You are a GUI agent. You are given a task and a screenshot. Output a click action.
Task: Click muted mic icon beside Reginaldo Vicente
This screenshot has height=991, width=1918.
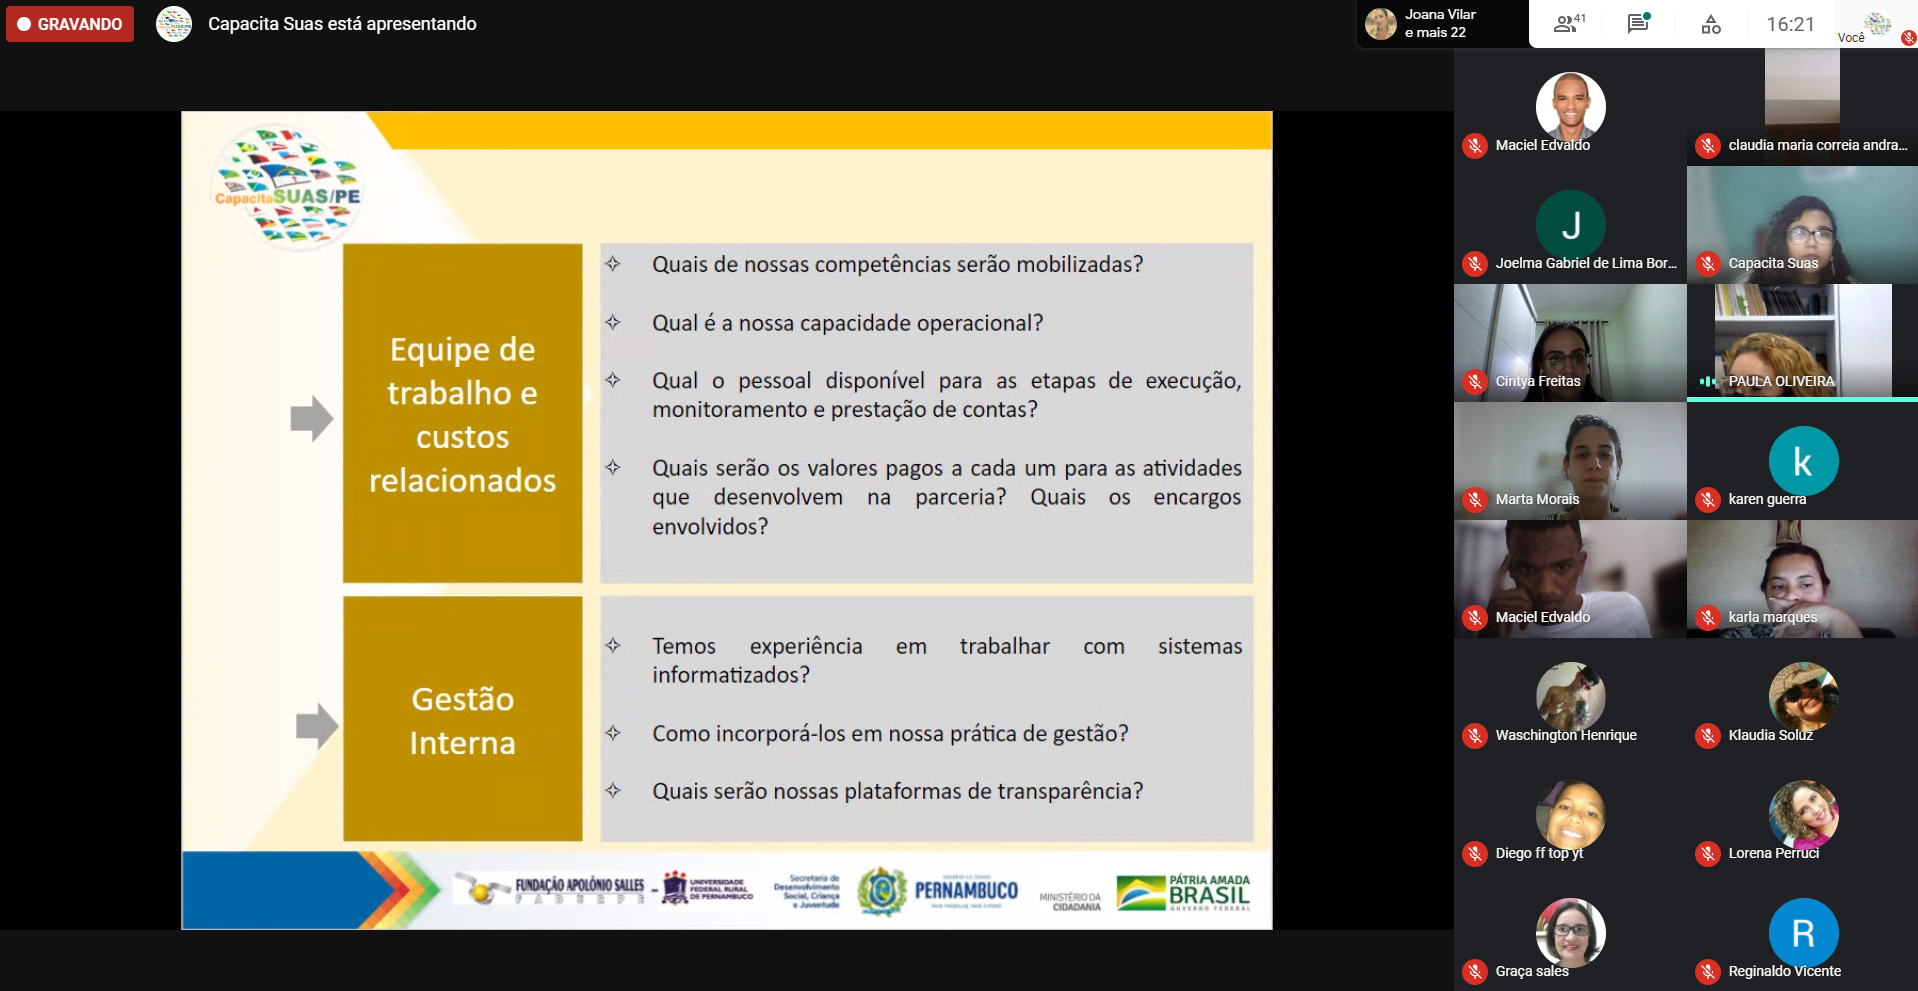[x=1708, y=971]
